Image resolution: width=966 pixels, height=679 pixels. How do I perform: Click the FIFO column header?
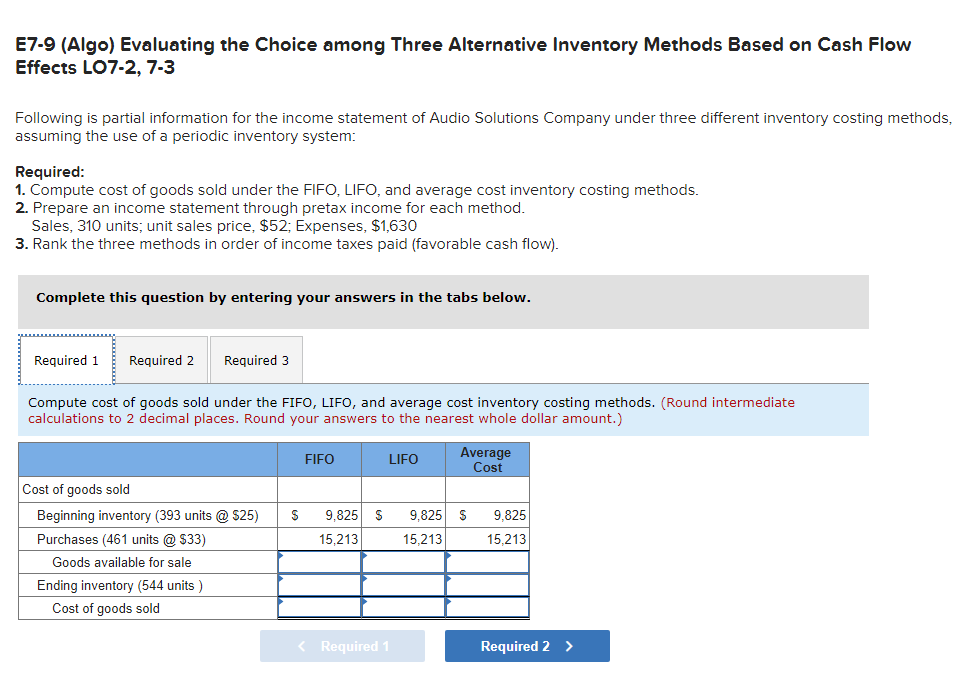point(318,459)
